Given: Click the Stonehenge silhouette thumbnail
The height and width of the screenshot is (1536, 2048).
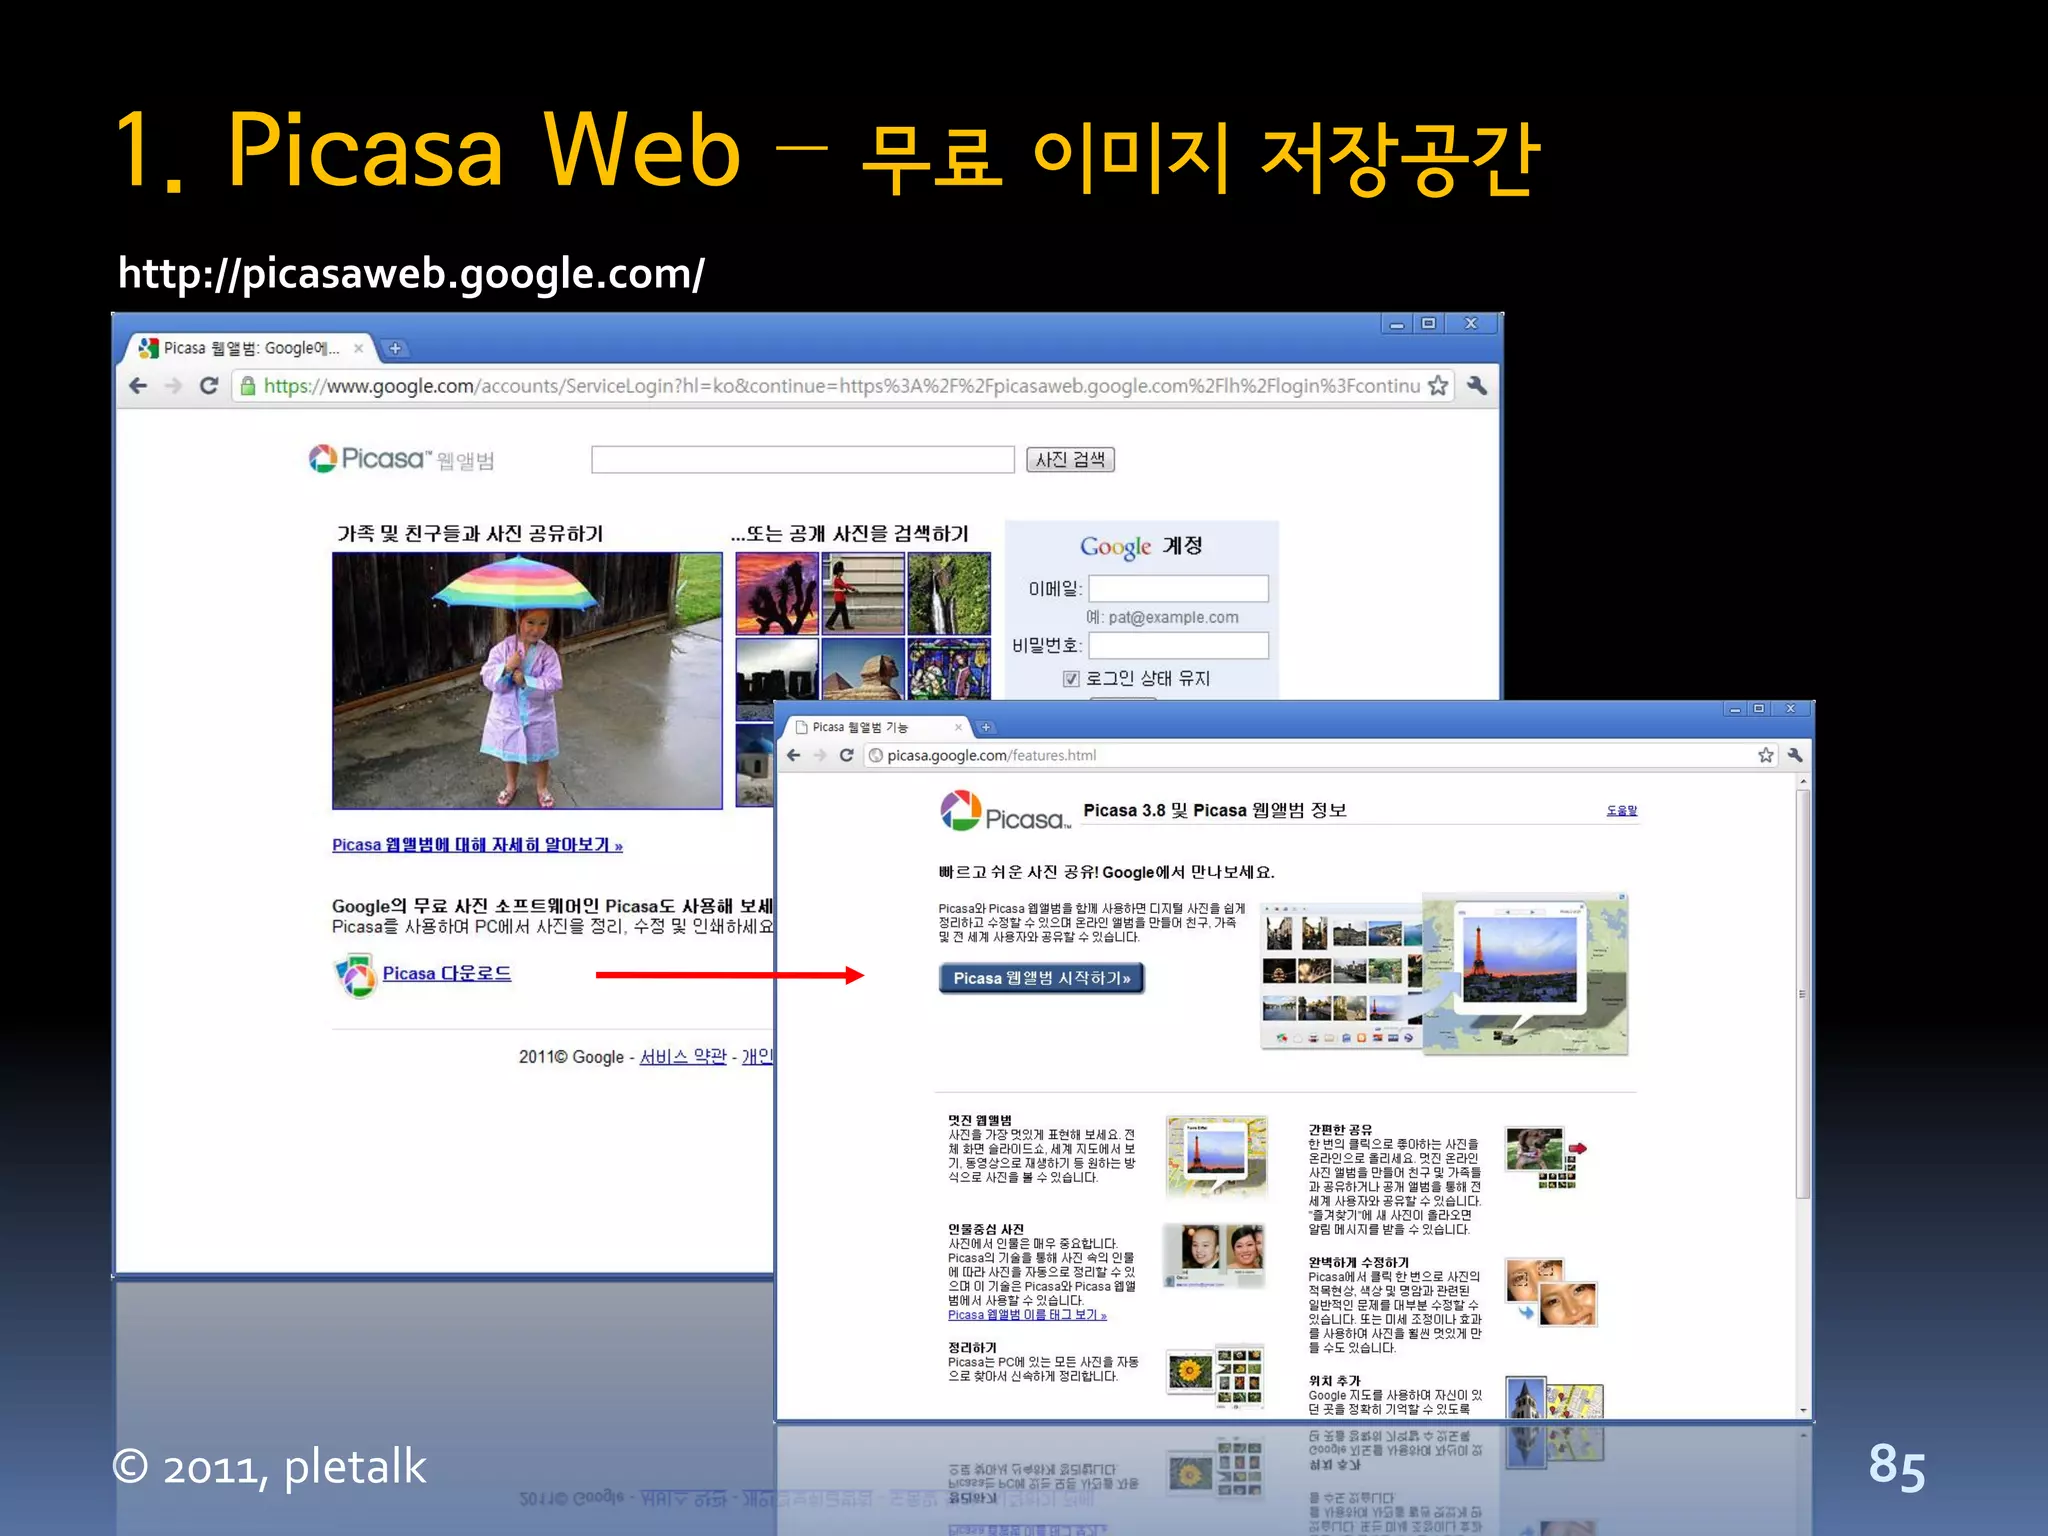Looking at the screenshot, I should click(777, 679).
